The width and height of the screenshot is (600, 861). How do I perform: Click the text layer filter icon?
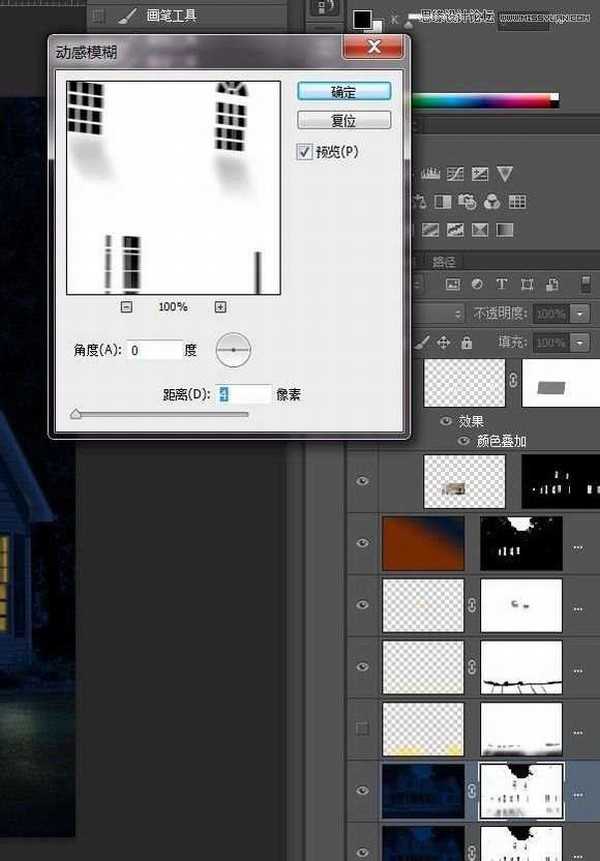pos(502,285)
